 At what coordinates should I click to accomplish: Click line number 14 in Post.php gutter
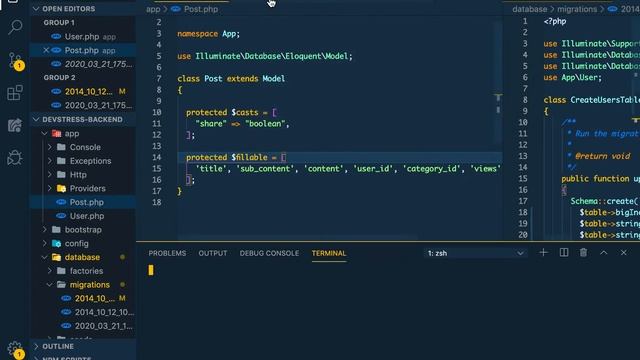[157, 158]
